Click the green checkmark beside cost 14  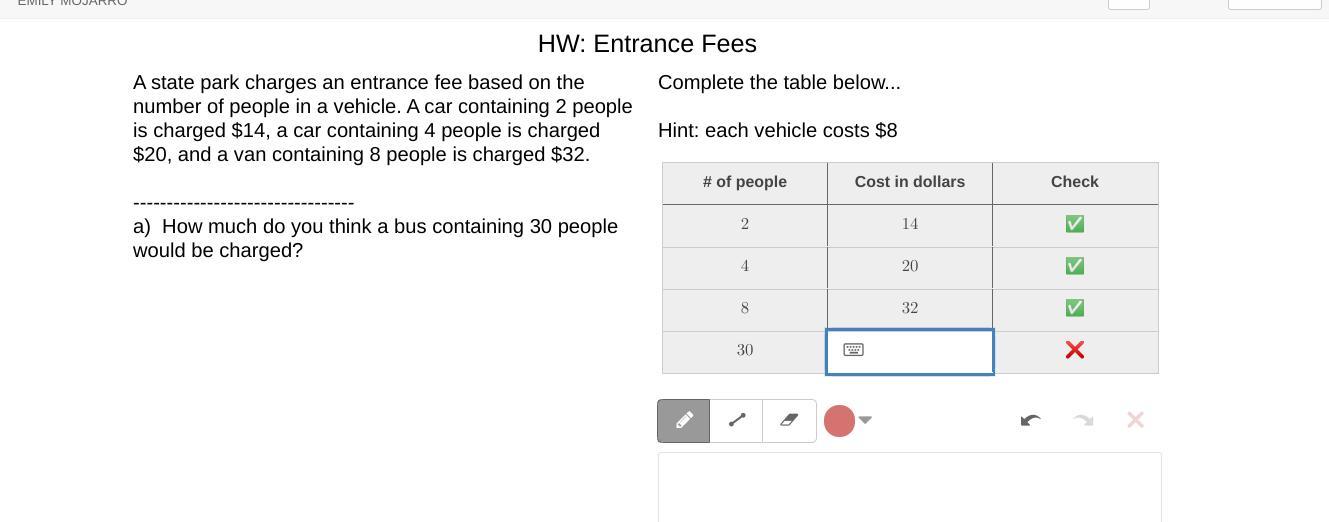coord(1075,224)
